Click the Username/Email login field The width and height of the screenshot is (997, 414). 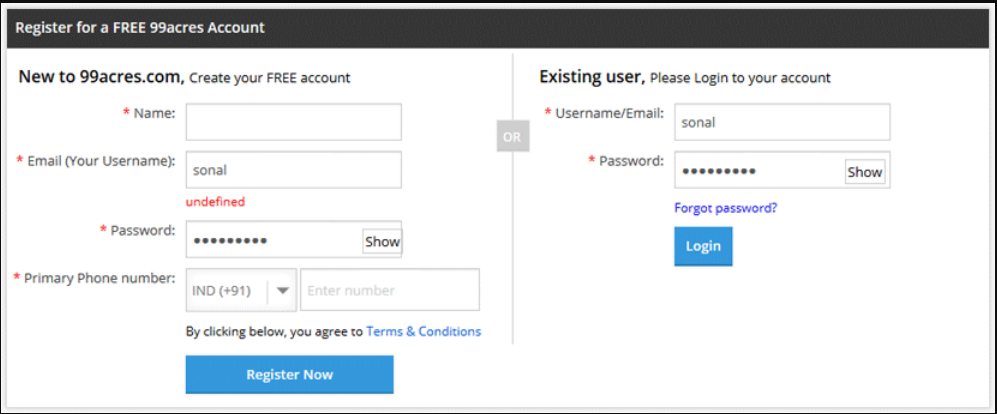coord(782,123)
